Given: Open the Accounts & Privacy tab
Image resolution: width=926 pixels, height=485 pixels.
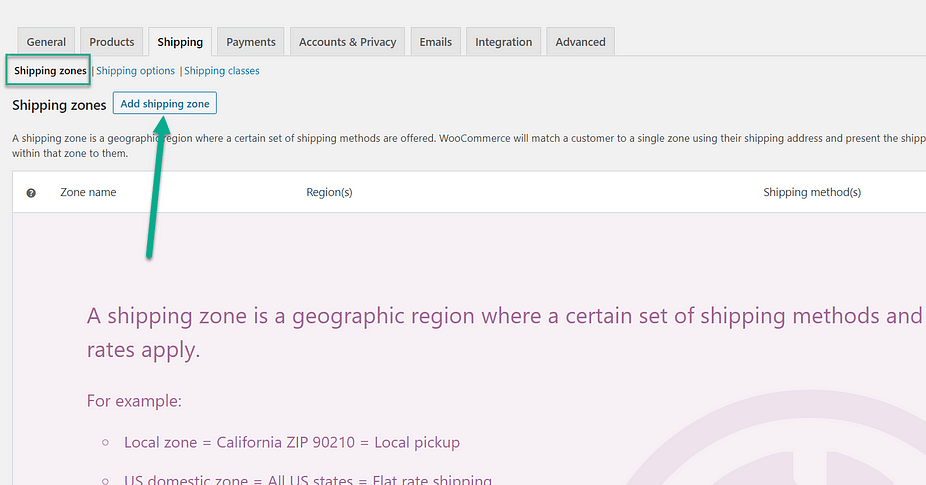Looking at the screenshot, I should [x=347, y=42].
